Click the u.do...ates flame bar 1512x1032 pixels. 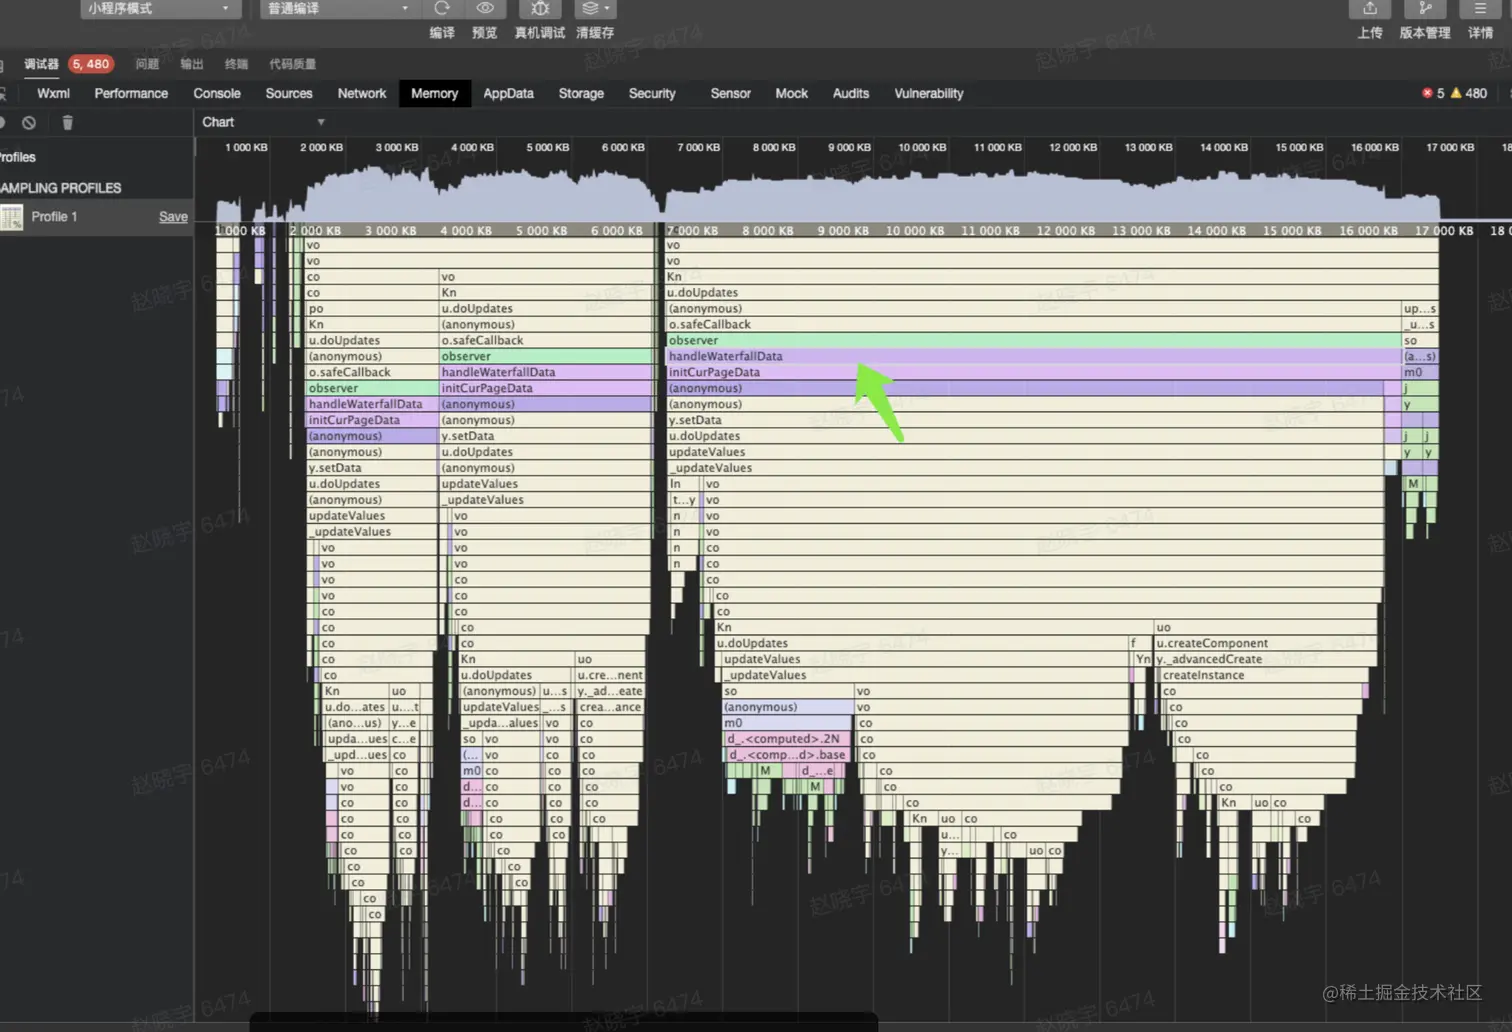[355, 707]
